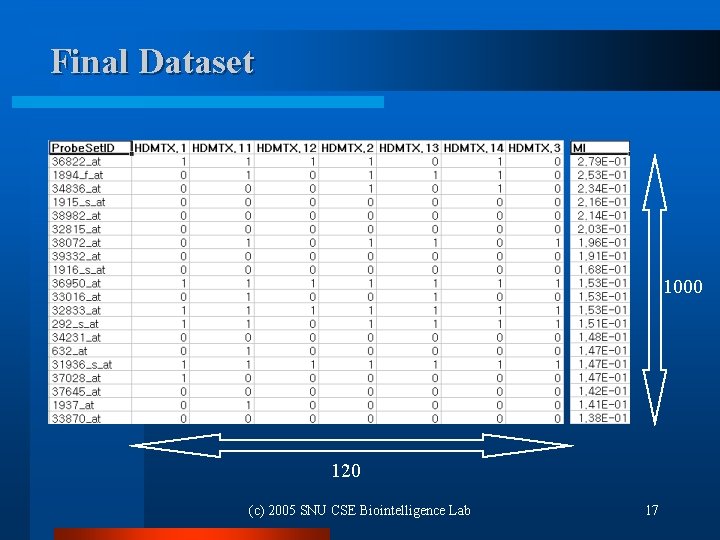Click probe row '632_at'
This screenshot has width=720, height=540.
click(306, 351)
